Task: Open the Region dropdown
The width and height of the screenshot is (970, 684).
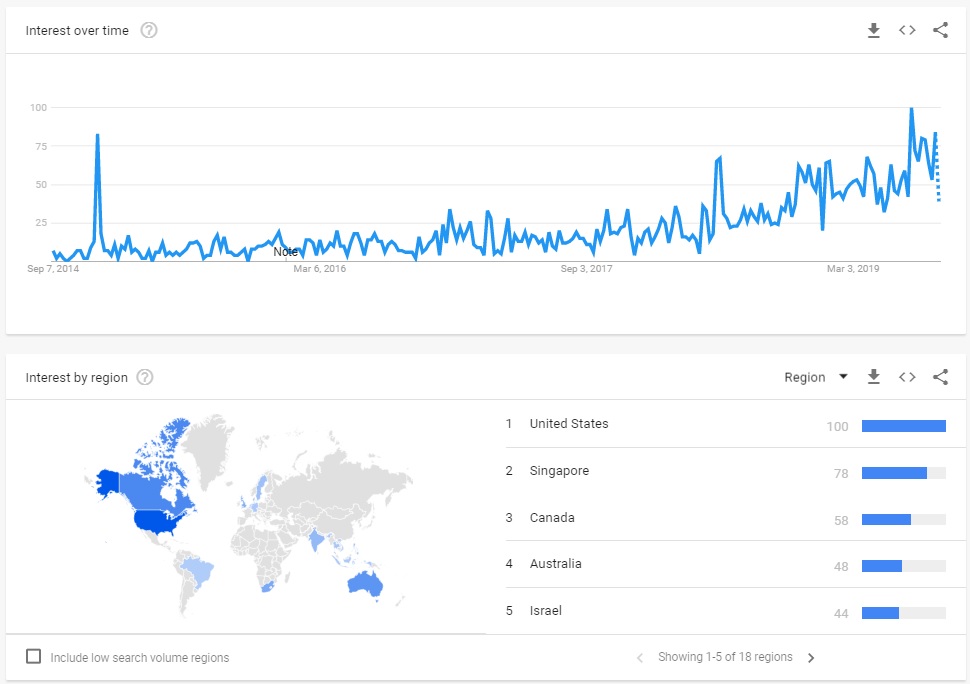Action: (x=815, y=377)
